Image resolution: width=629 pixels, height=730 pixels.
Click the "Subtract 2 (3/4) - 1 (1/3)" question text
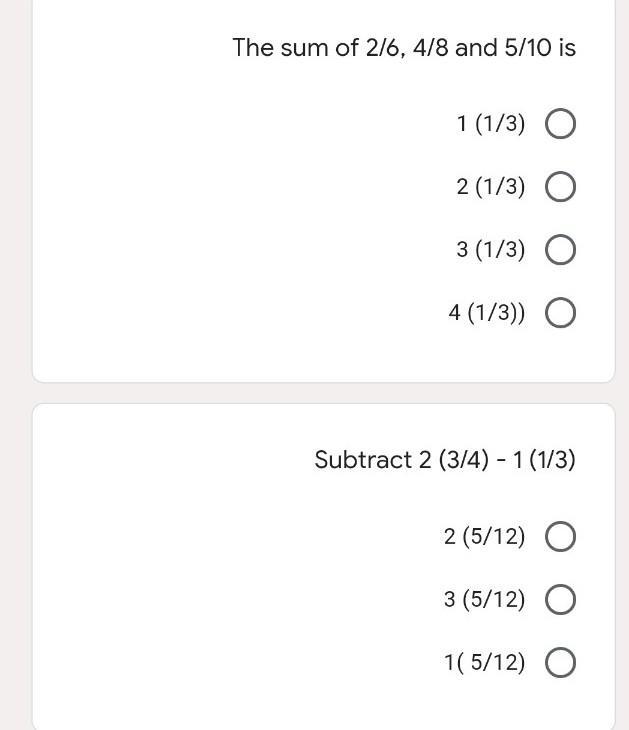pyautogui.click(x=445, y=460)
